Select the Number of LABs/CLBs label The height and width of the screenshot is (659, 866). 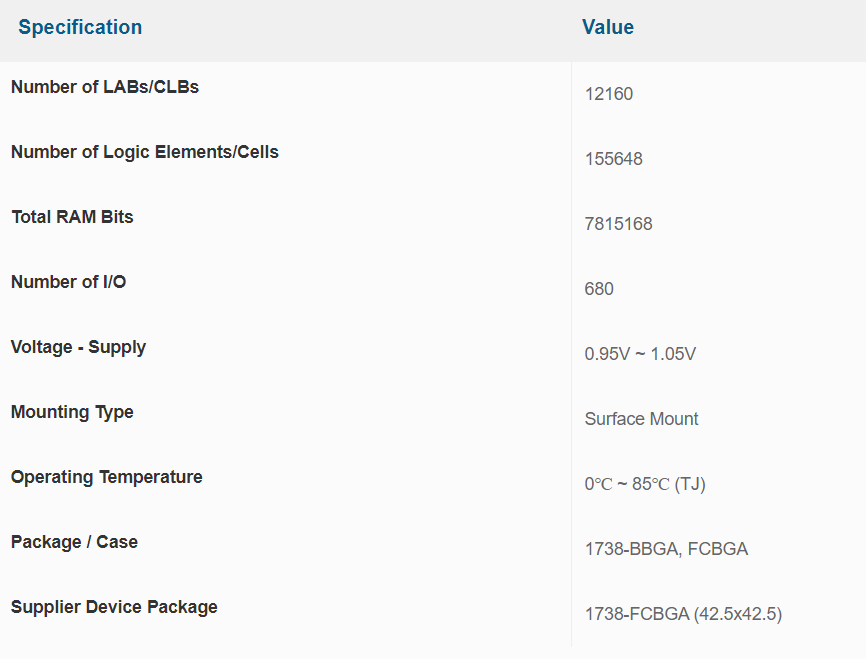coord(105,87)
